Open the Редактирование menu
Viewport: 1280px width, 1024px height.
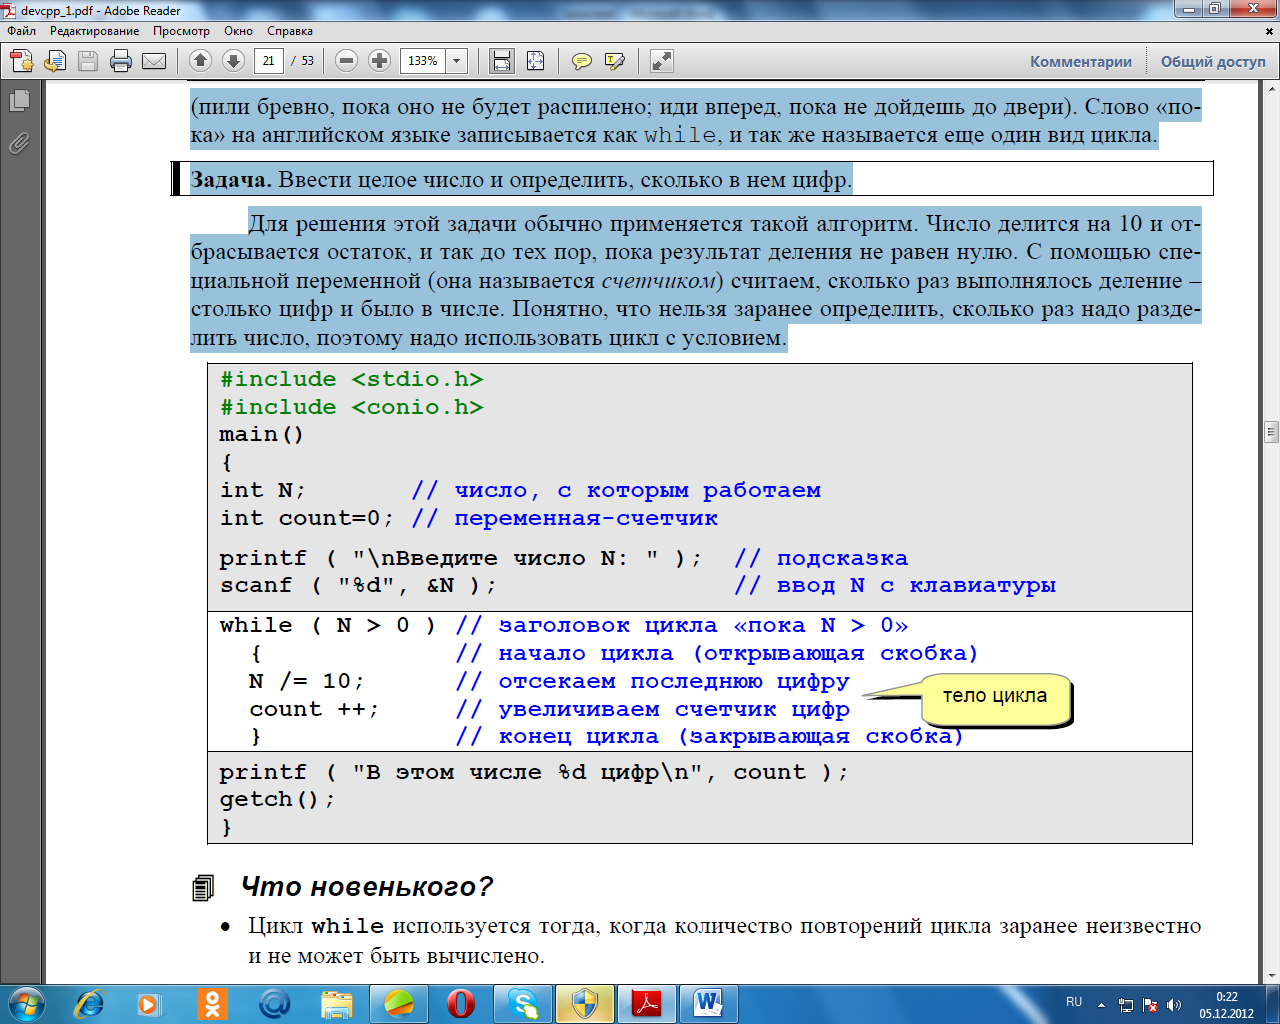point(94,31)
